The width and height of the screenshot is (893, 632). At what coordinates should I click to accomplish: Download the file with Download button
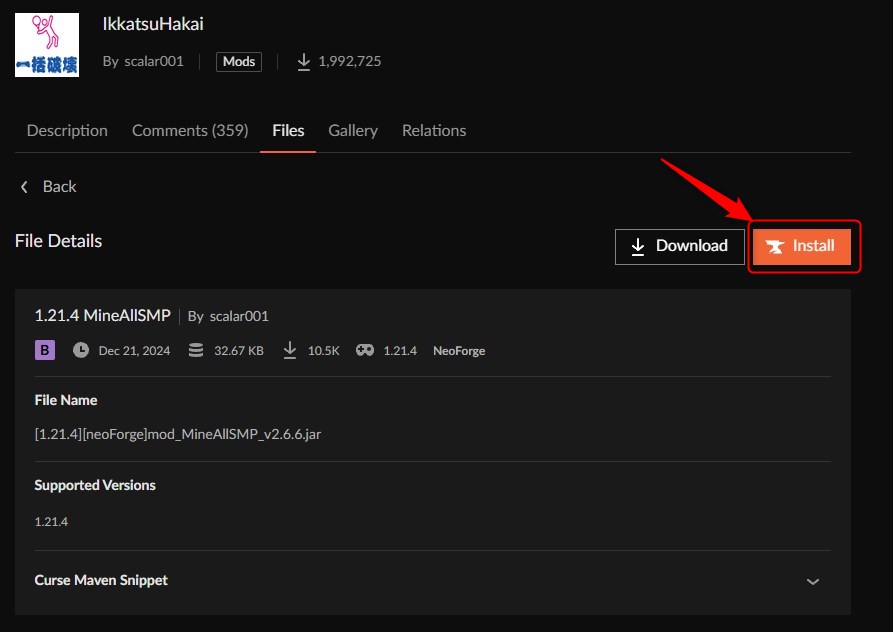tap(679, 247)
